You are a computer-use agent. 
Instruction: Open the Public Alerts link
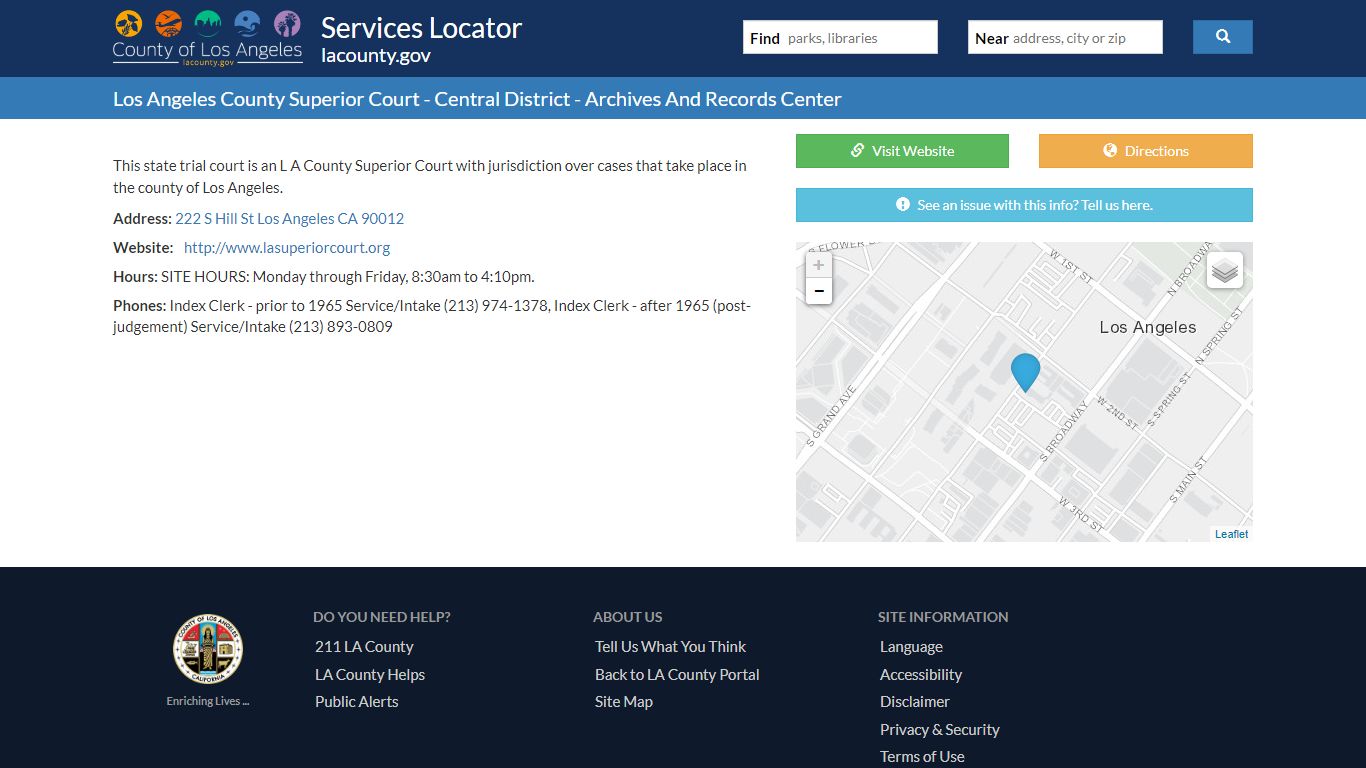pos(356,702)
